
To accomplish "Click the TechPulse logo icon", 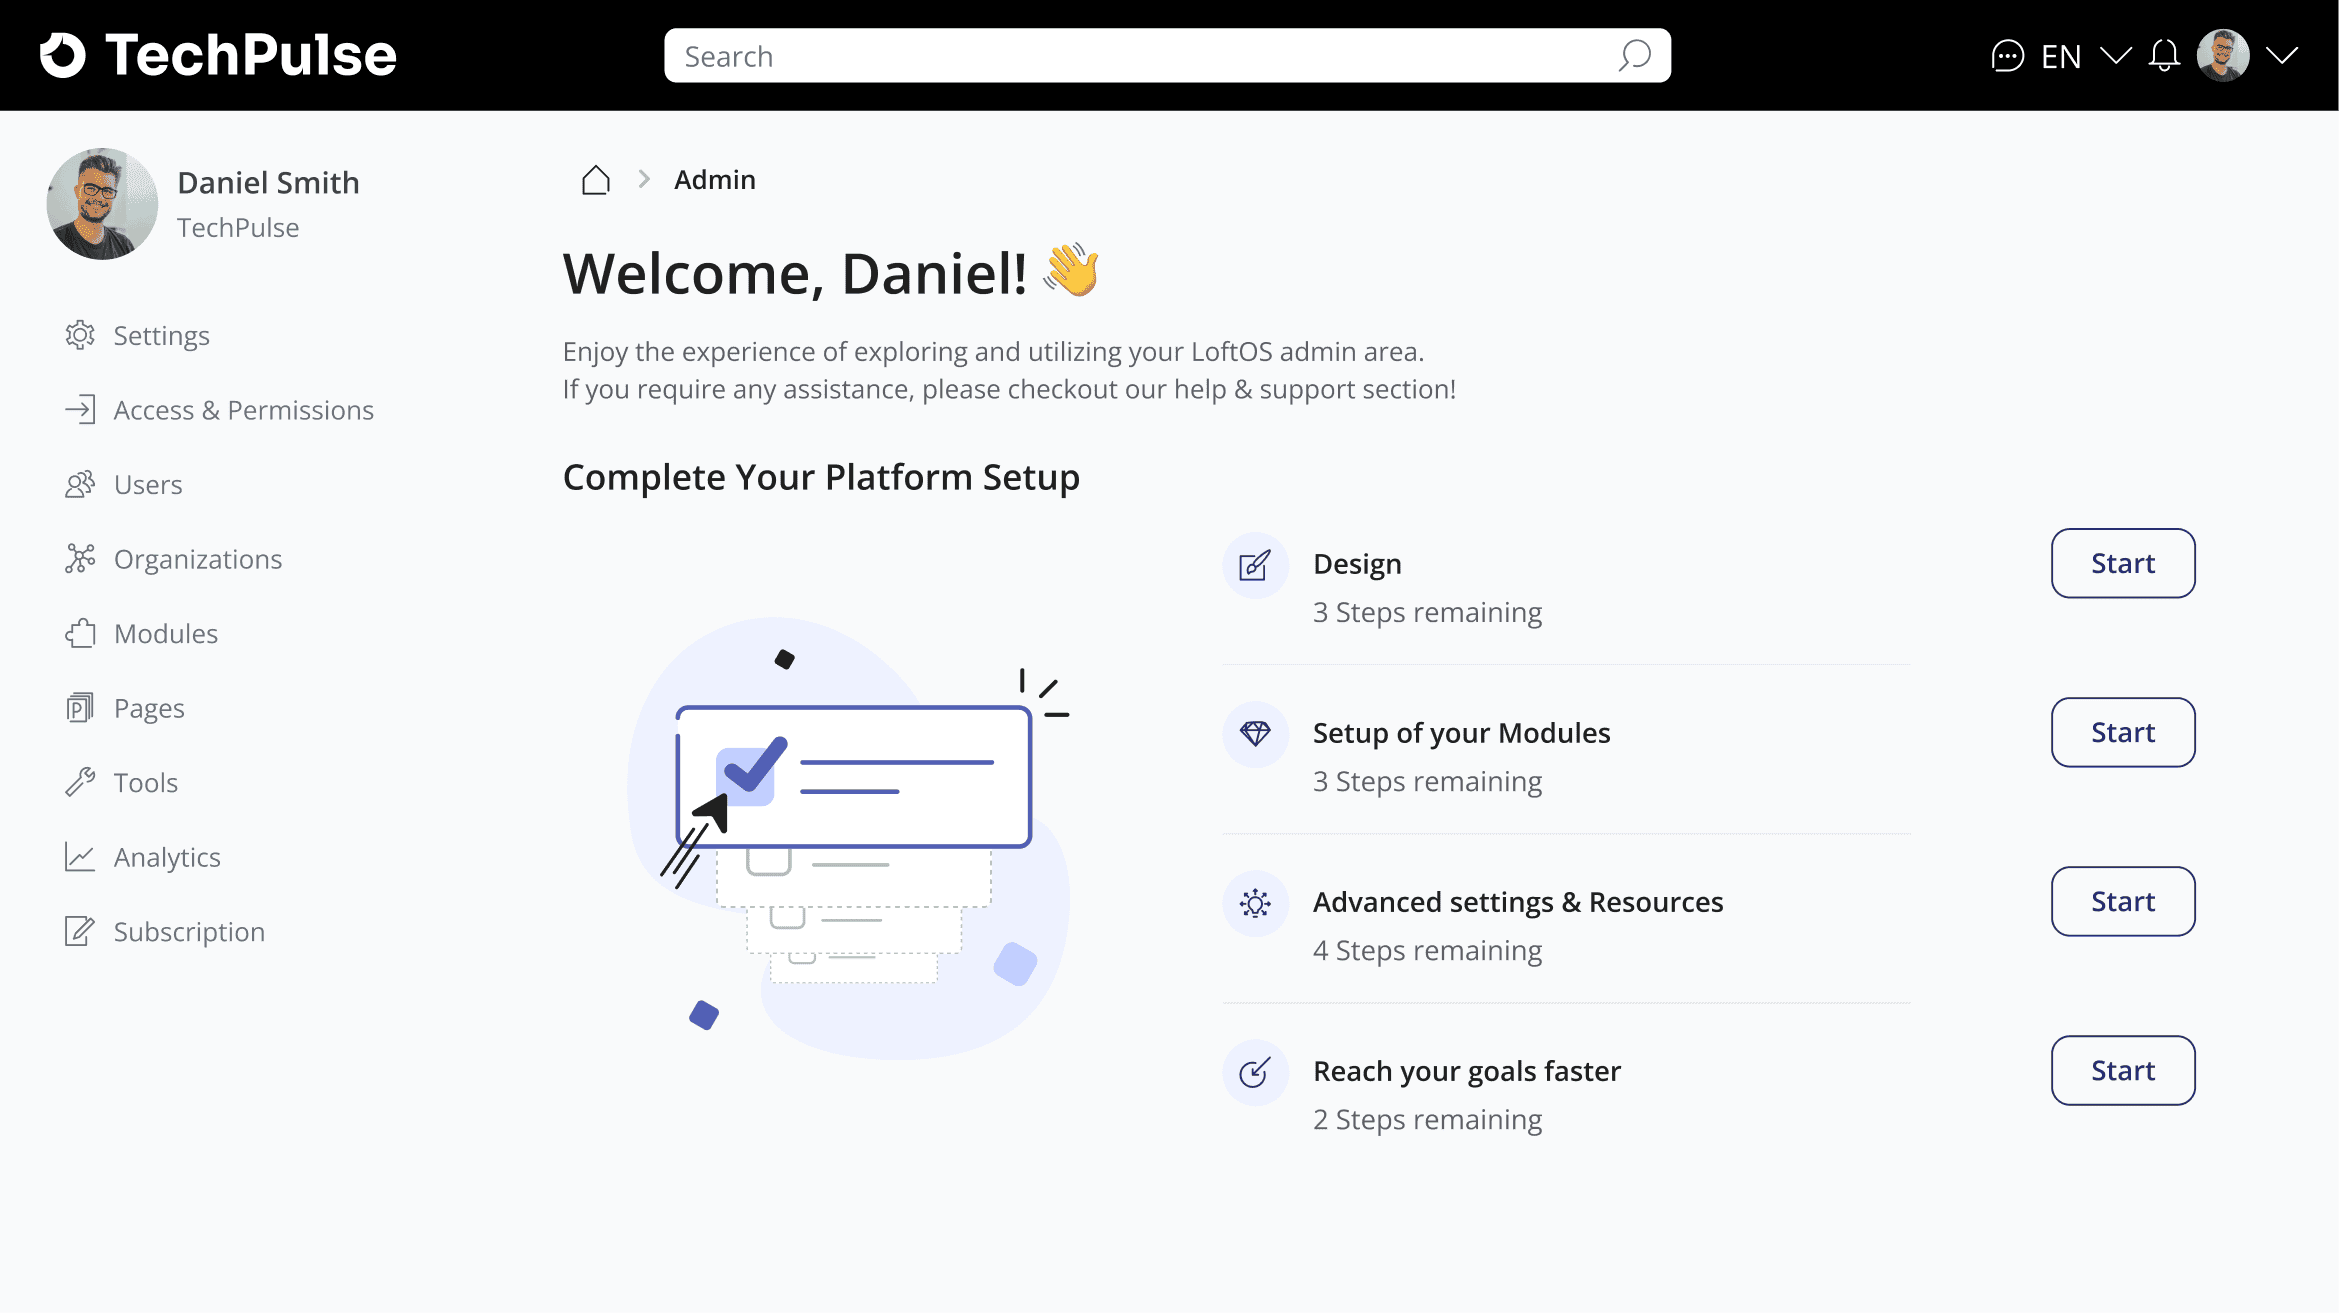I will pos(63,55).
